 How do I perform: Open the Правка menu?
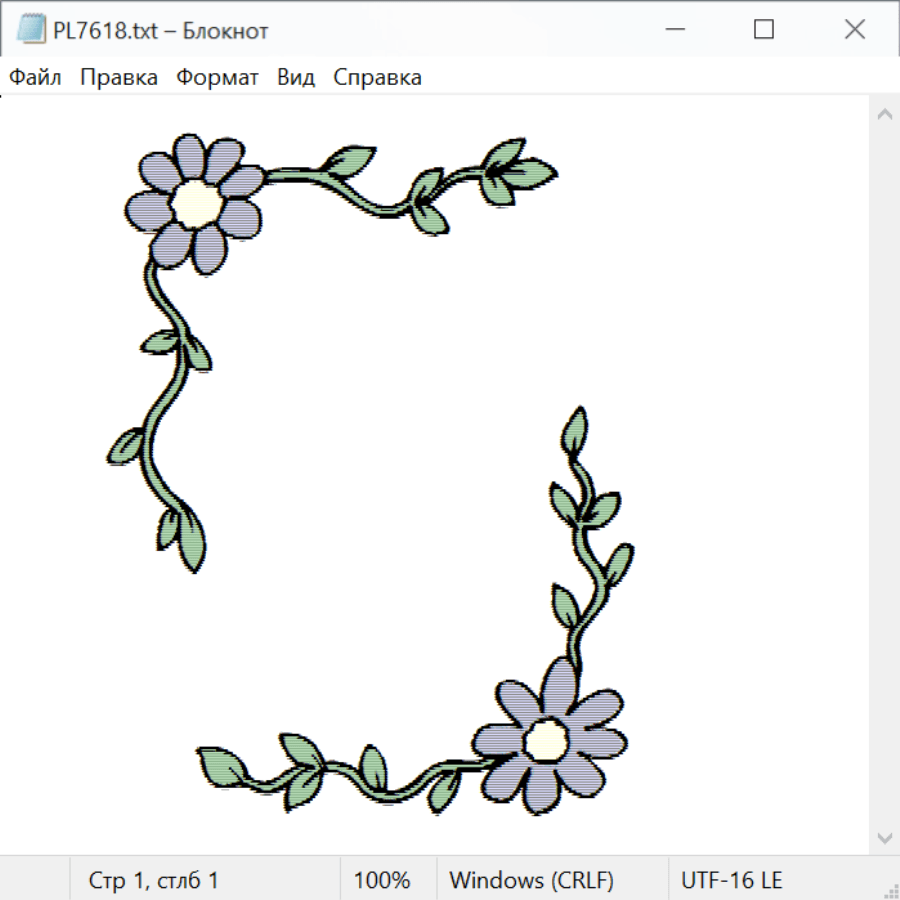point(119,77)
